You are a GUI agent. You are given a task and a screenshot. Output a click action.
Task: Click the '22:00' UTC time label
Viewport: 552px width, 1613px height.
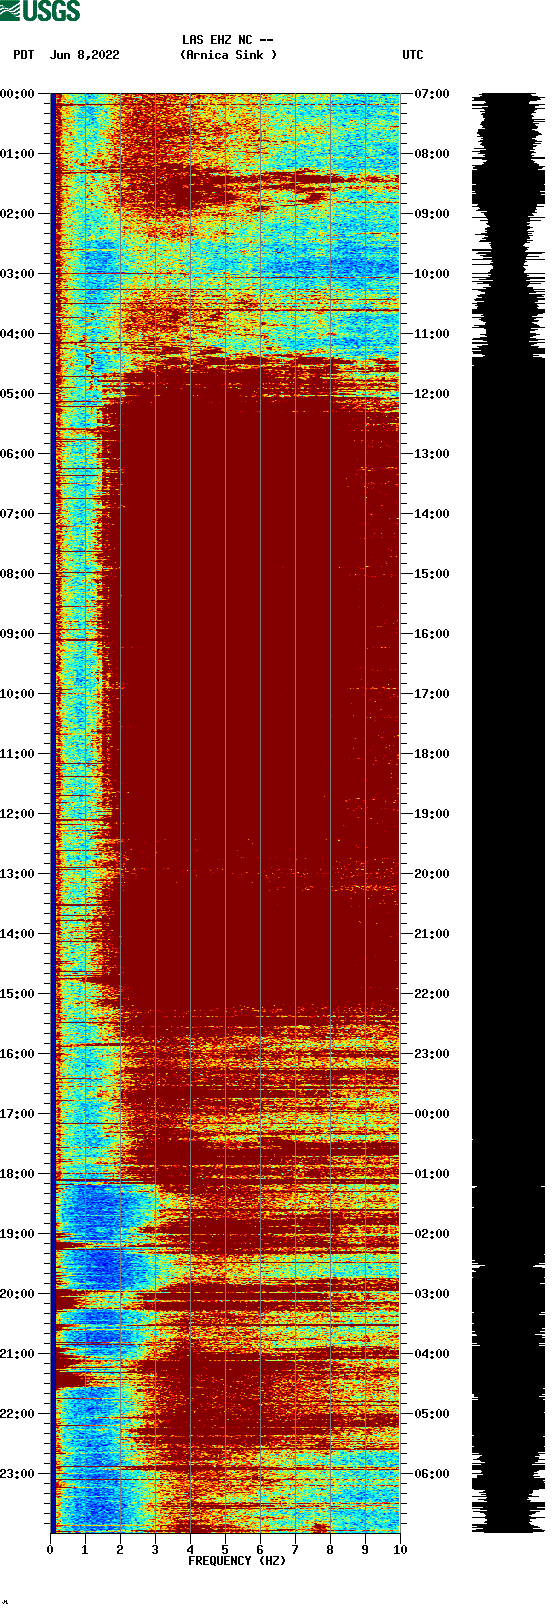(432, 994)
